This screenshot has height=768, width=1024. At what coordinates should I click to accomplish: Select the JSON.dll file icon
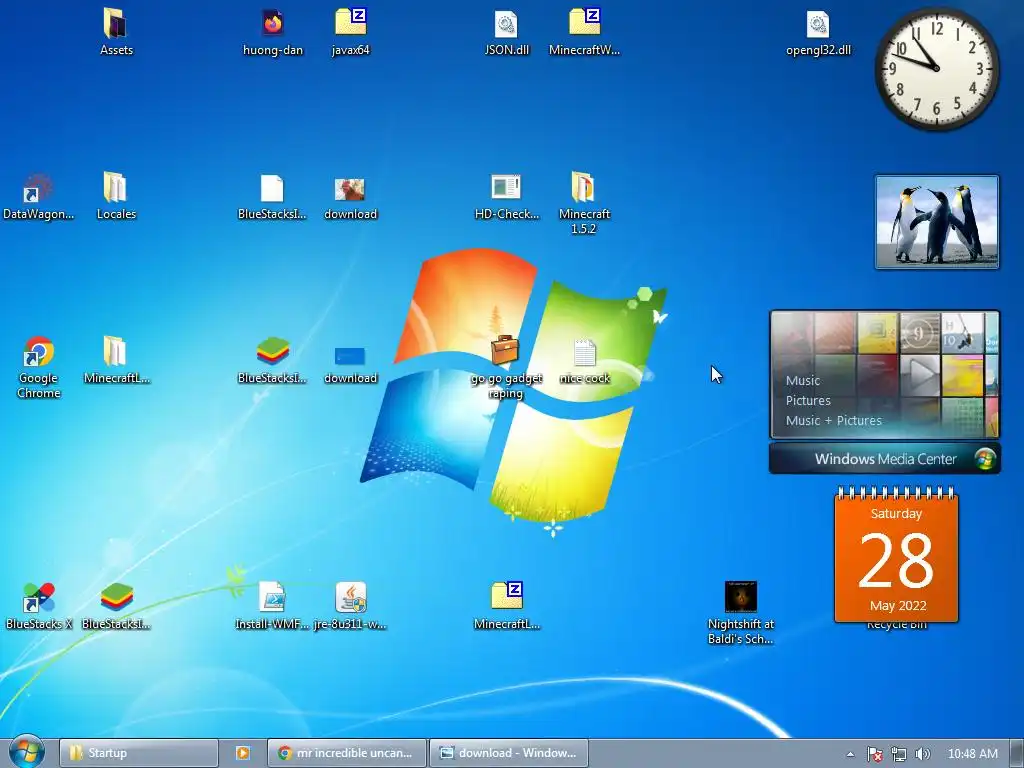point(506,24)
